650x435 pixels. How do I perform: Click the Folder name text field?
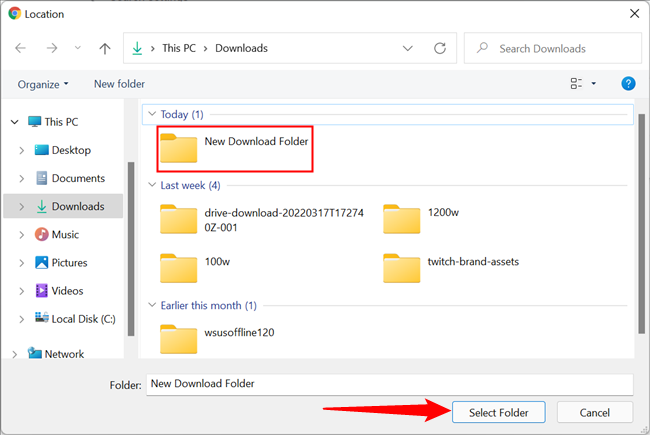tap(390, 384)
